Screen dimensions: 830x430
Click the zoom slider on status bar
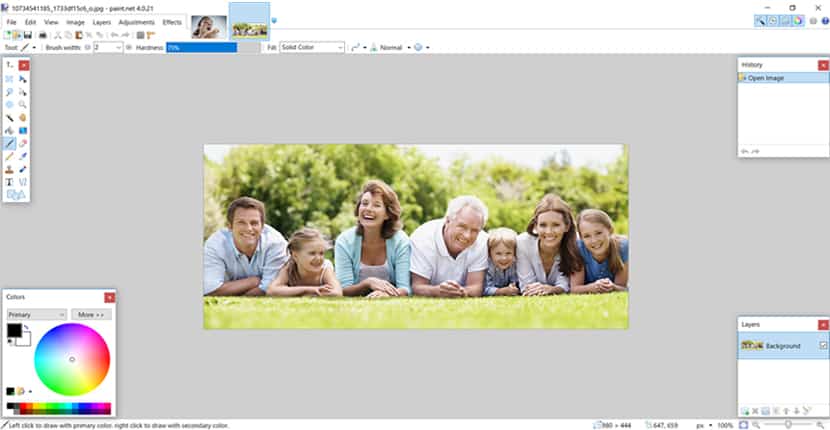point(788,425)
